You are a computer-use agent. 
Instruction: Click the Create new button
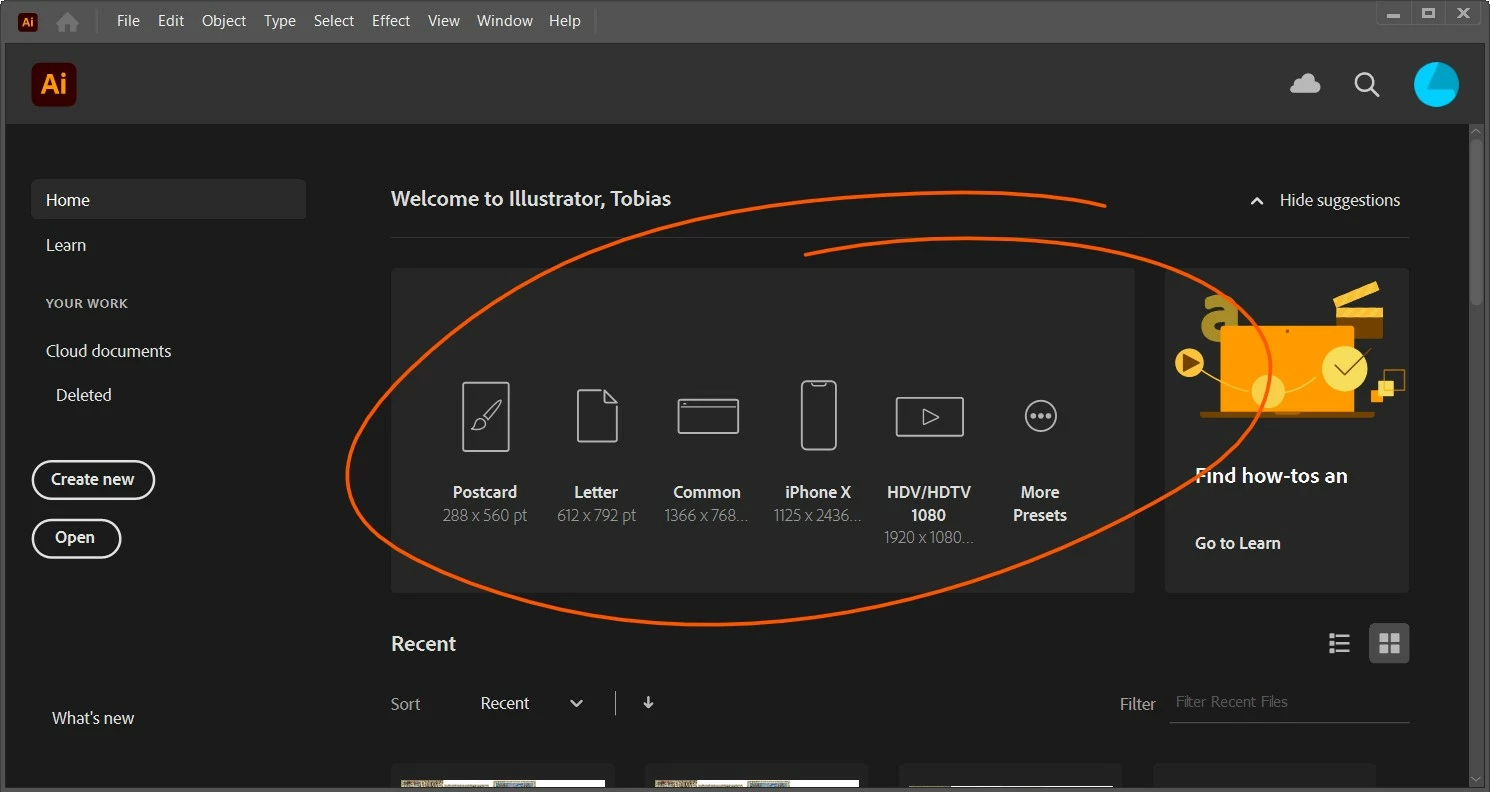(x=93, y=479)
